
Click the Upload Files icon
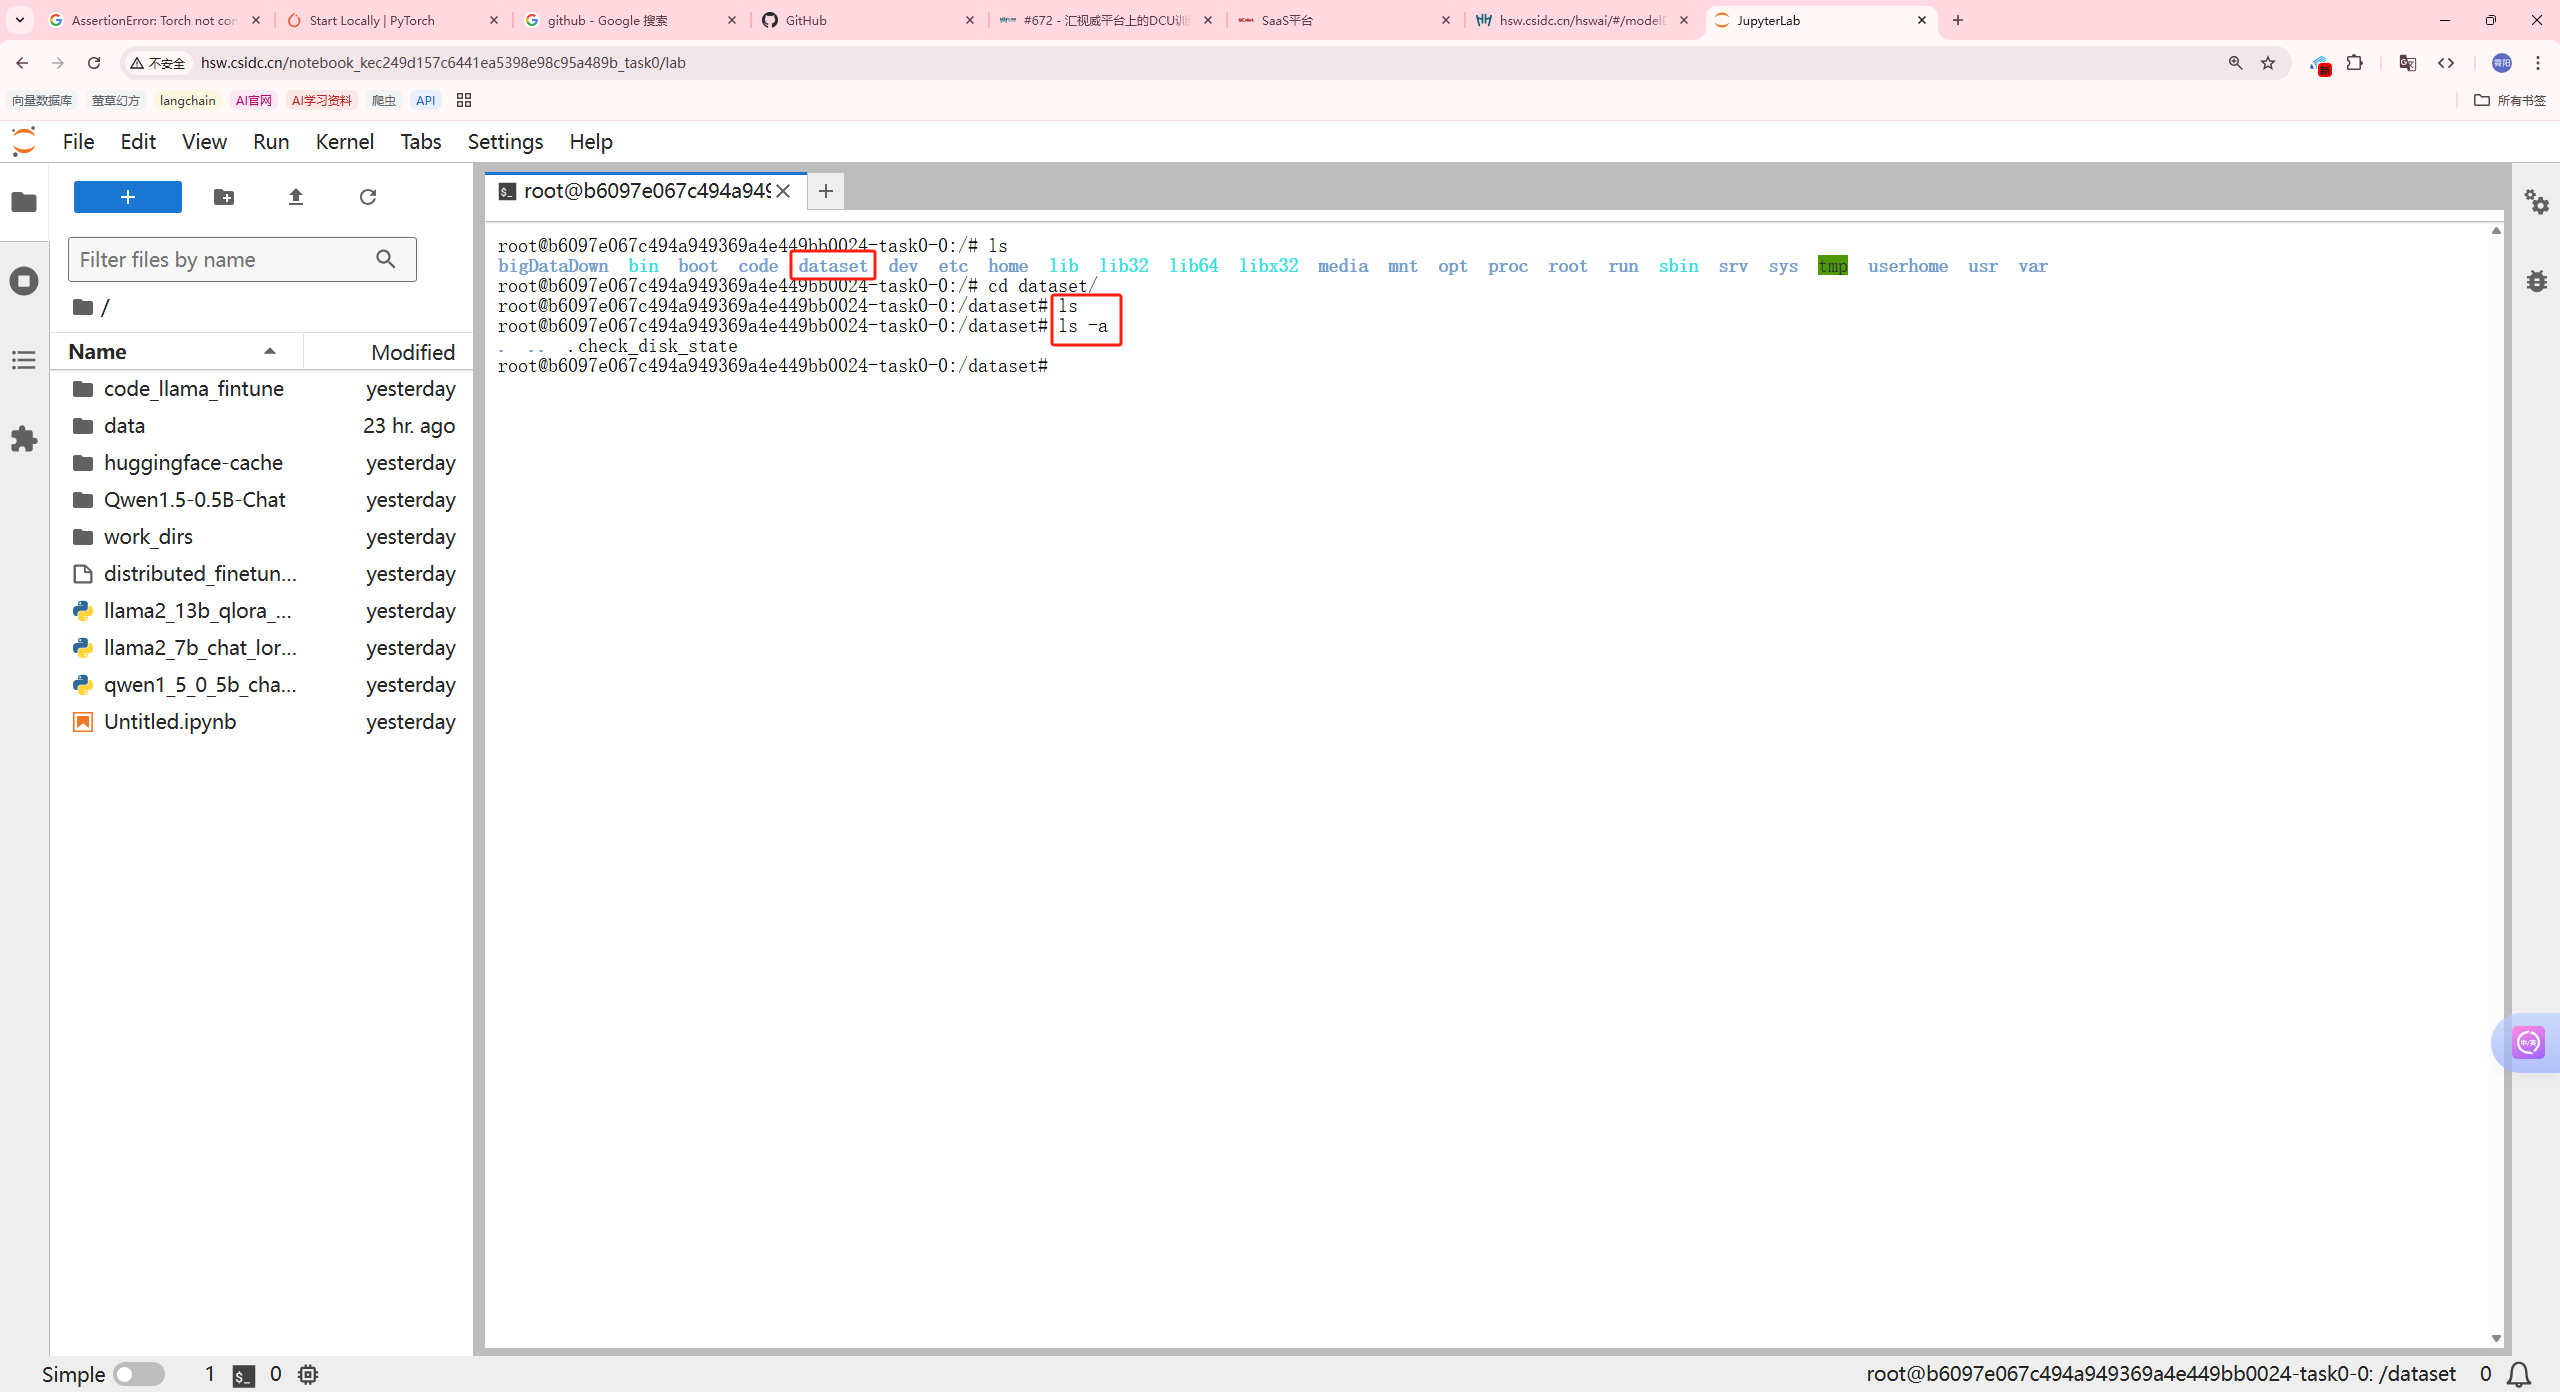pyautogui.click(x=295, y=197)
